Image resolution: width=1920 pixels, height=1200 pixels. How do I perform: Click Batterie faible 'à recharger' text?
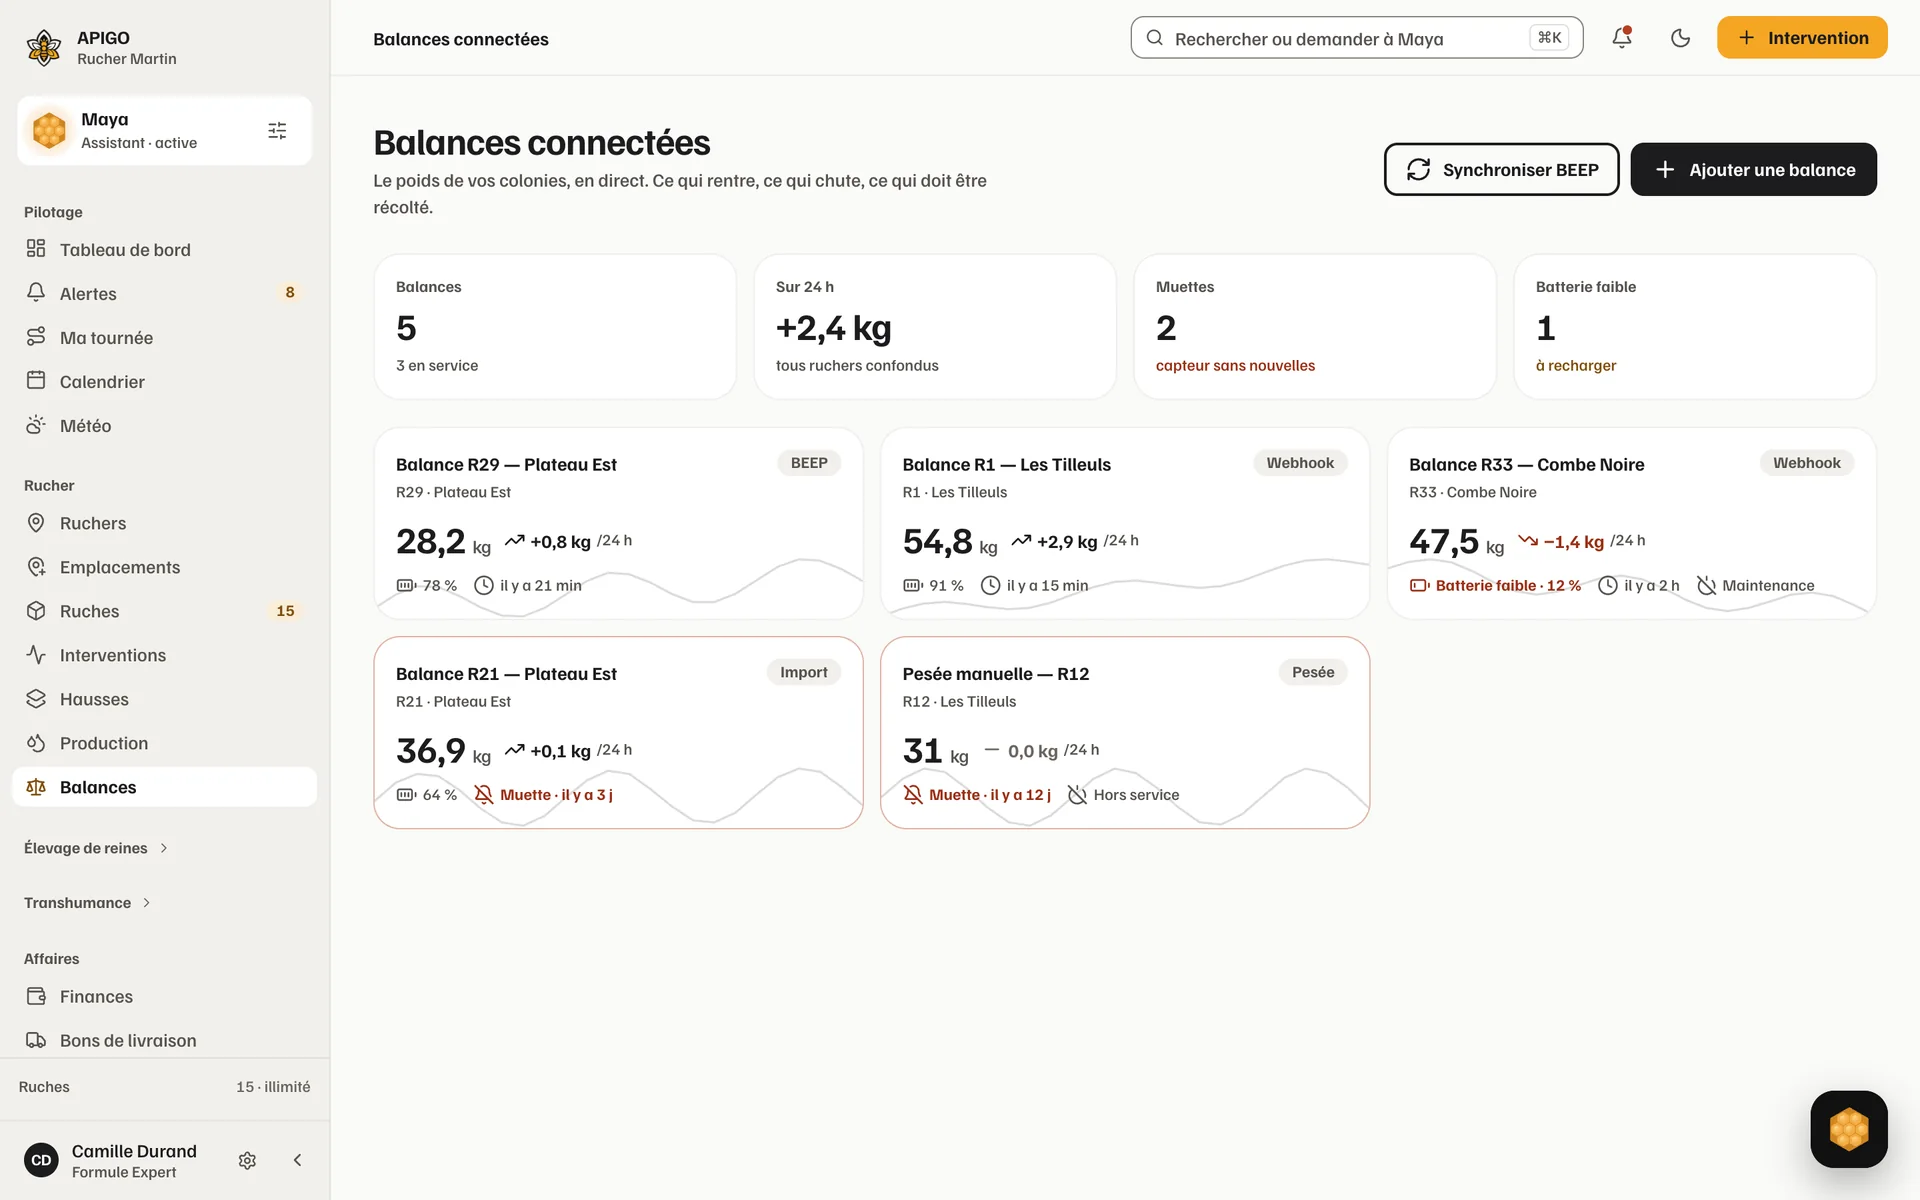1575,366
